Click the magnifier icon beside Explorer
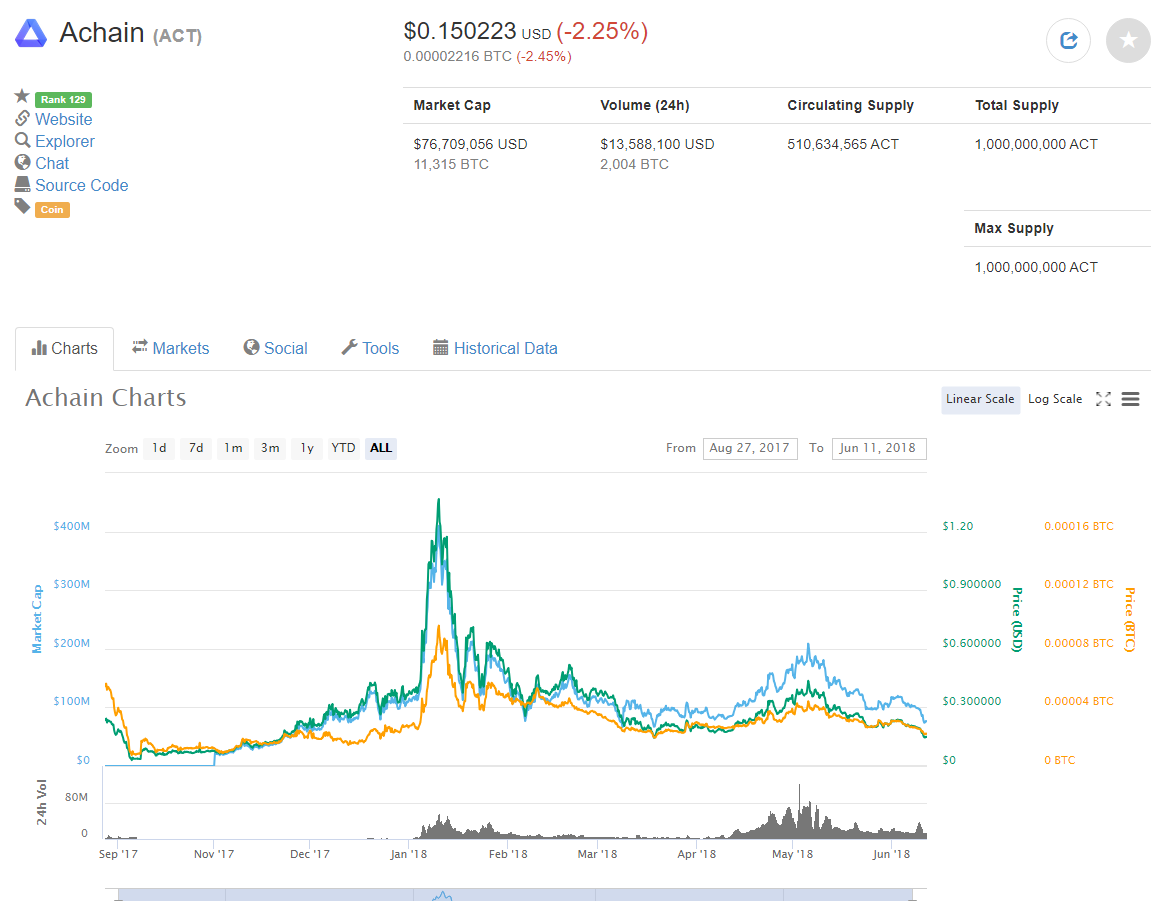The width and height of the screenshot is (1155, 901). click(23, 141)
